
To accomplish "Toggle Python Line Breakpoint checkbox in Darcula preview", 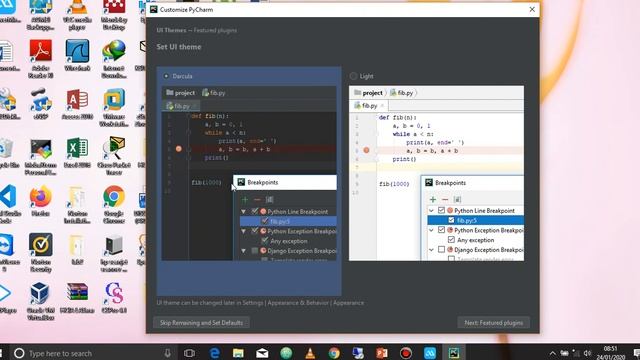I will pos(255,211).
